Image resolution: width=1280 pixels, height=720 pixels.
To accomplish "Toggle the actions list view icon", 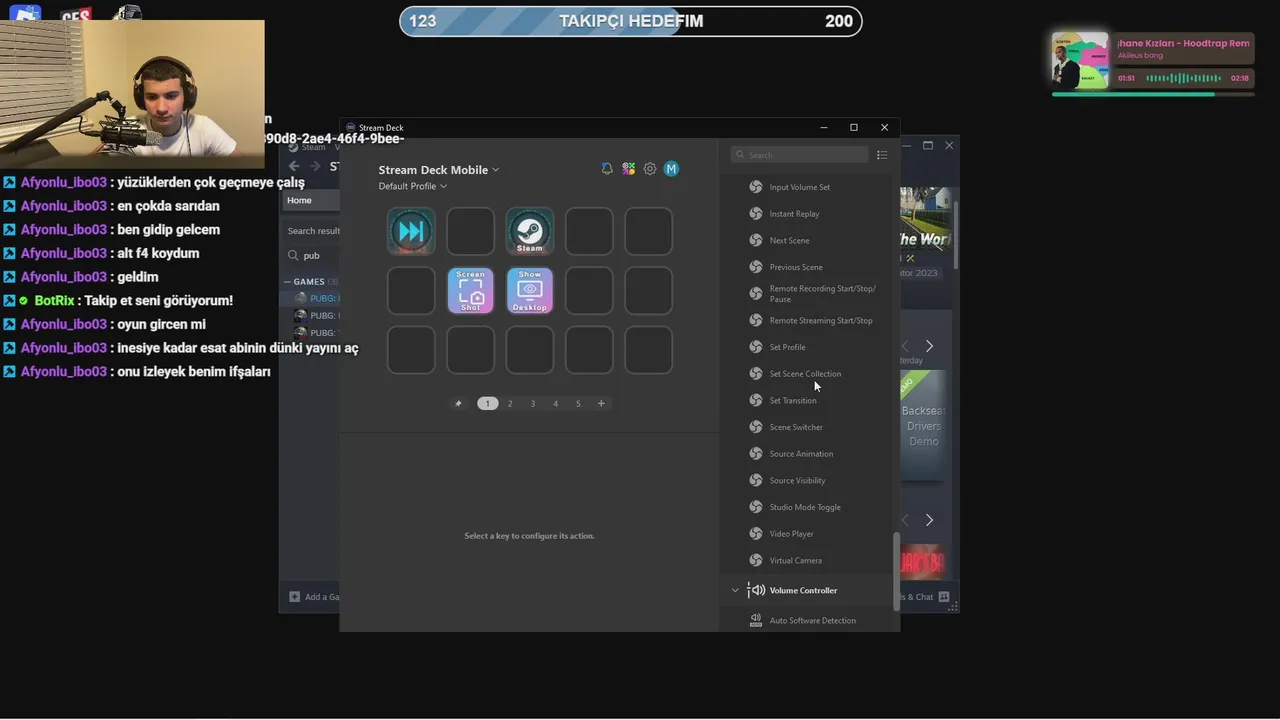I will 882,155.
